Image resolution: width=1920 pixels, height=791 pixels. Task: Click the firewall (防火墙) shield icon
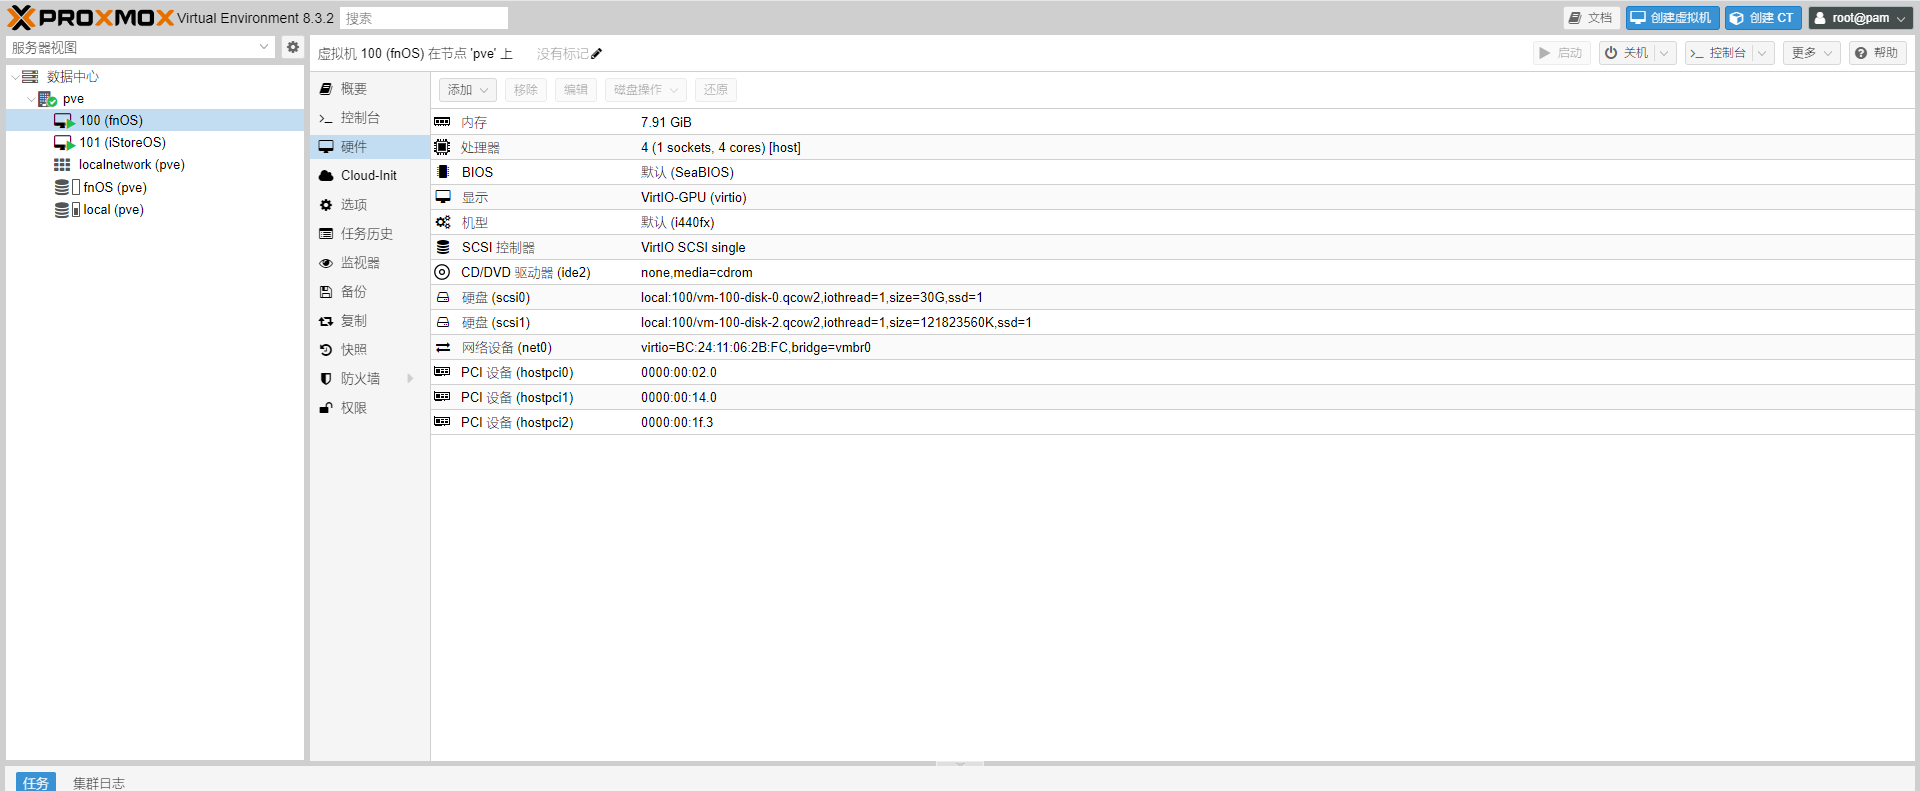pos(326,379)
